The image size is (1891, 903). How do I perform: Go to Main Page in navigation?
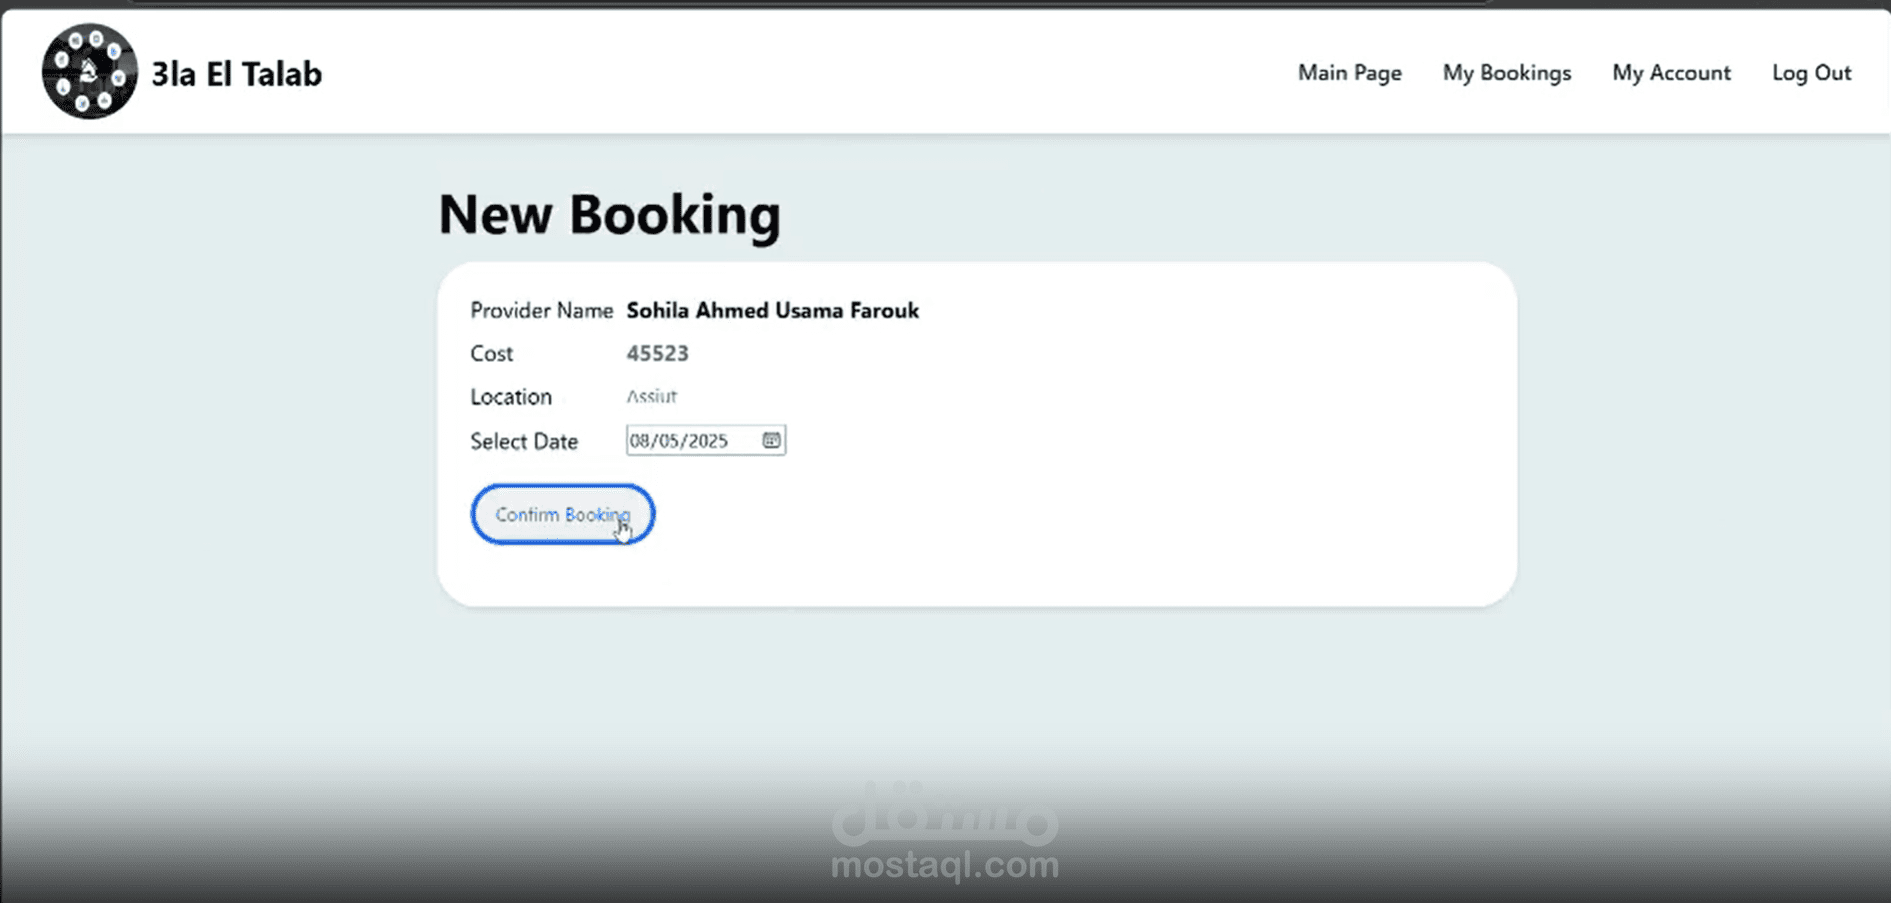pyautogui.click(x=1349, y=73)
